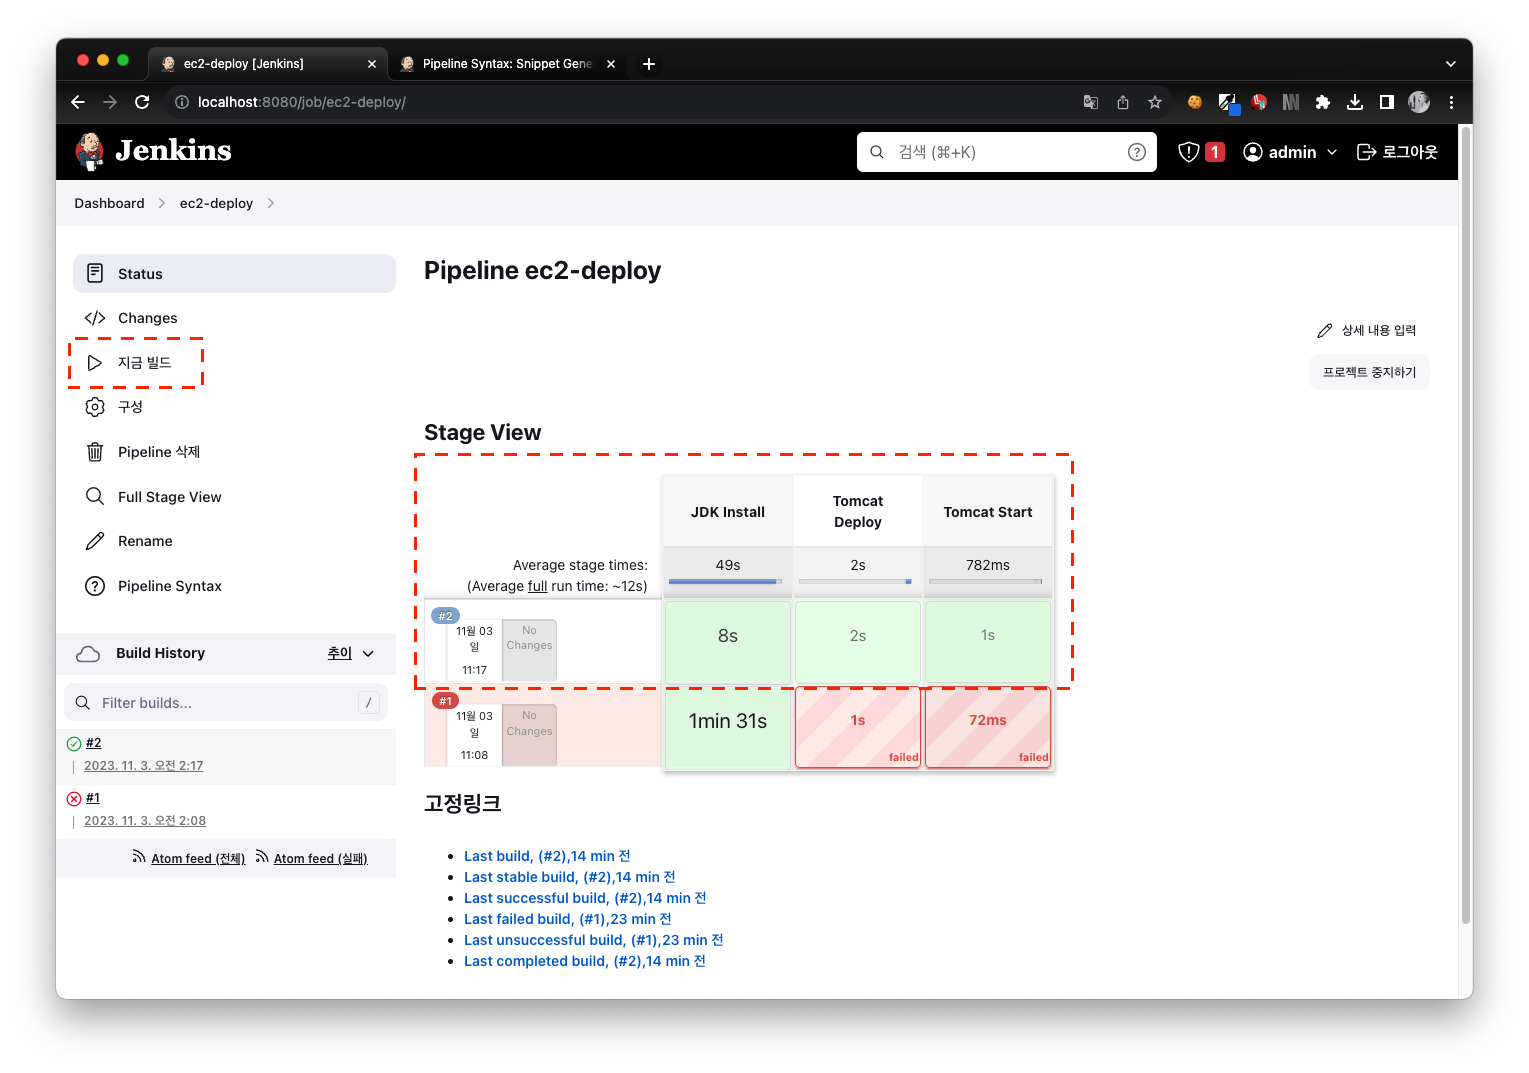Open the Chrome extensions puzzle icon
The height and width of the screenshot is (1073, 1529).
pyautogui.click(x=1323, y=102)
